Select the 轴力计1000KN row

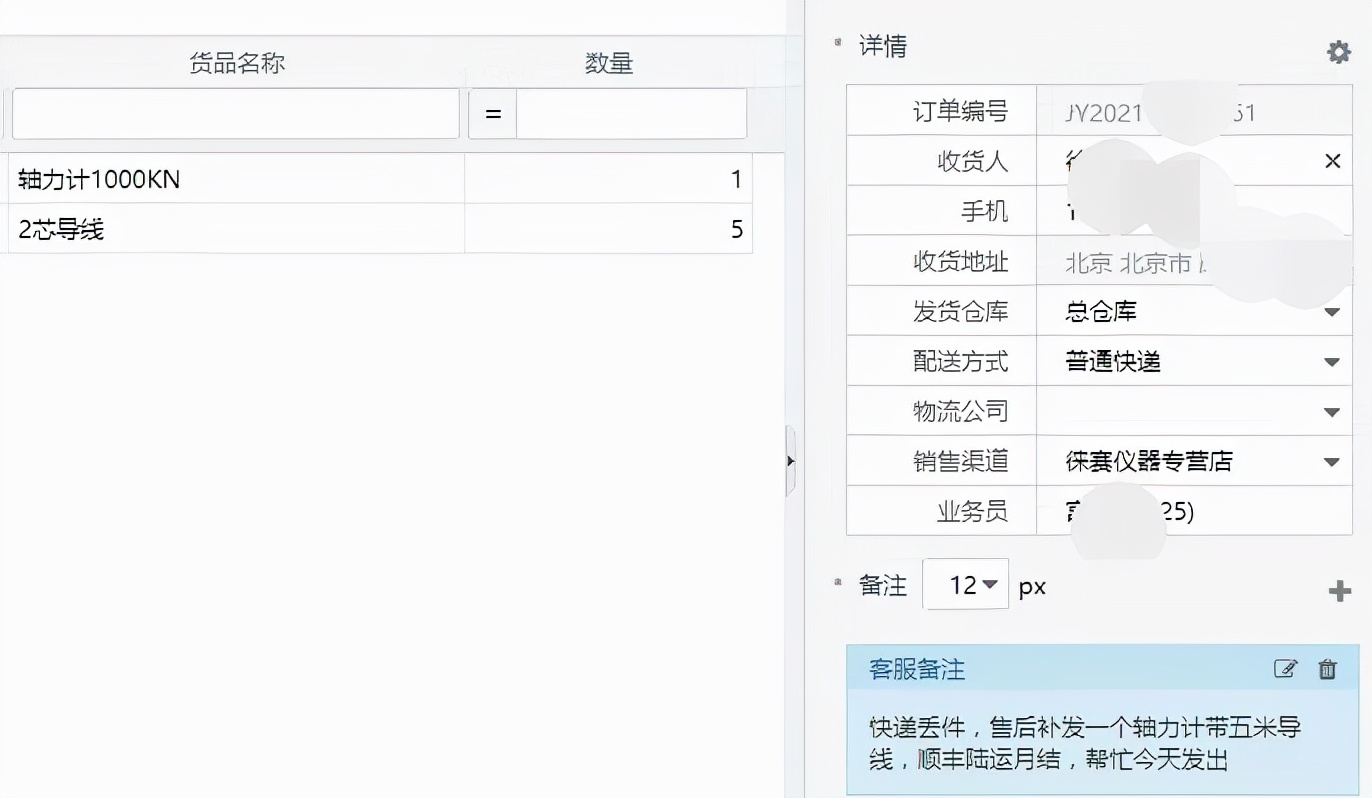pyautogui.click(x=376, y=179)
